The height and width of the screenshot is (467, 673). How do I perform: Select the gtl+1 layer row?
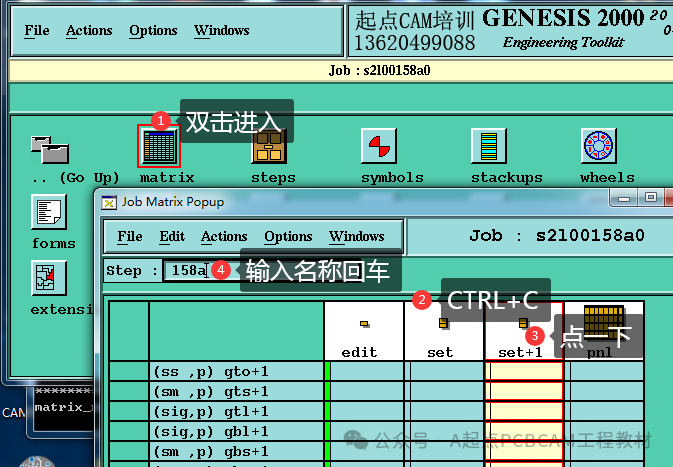coord(236,412)
